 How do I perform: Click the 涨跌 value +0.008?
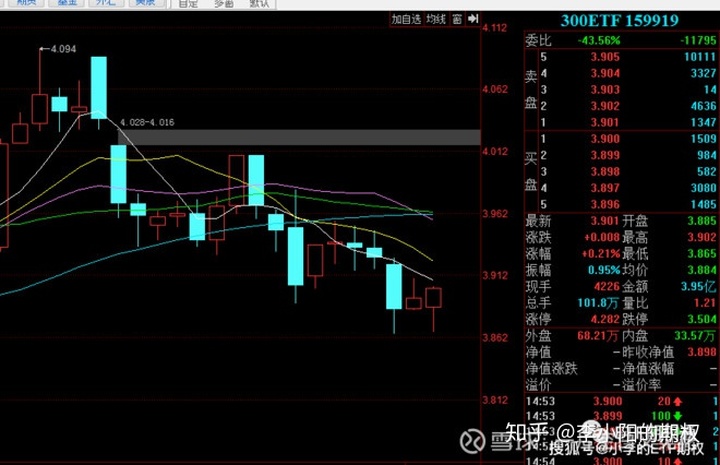602,237
